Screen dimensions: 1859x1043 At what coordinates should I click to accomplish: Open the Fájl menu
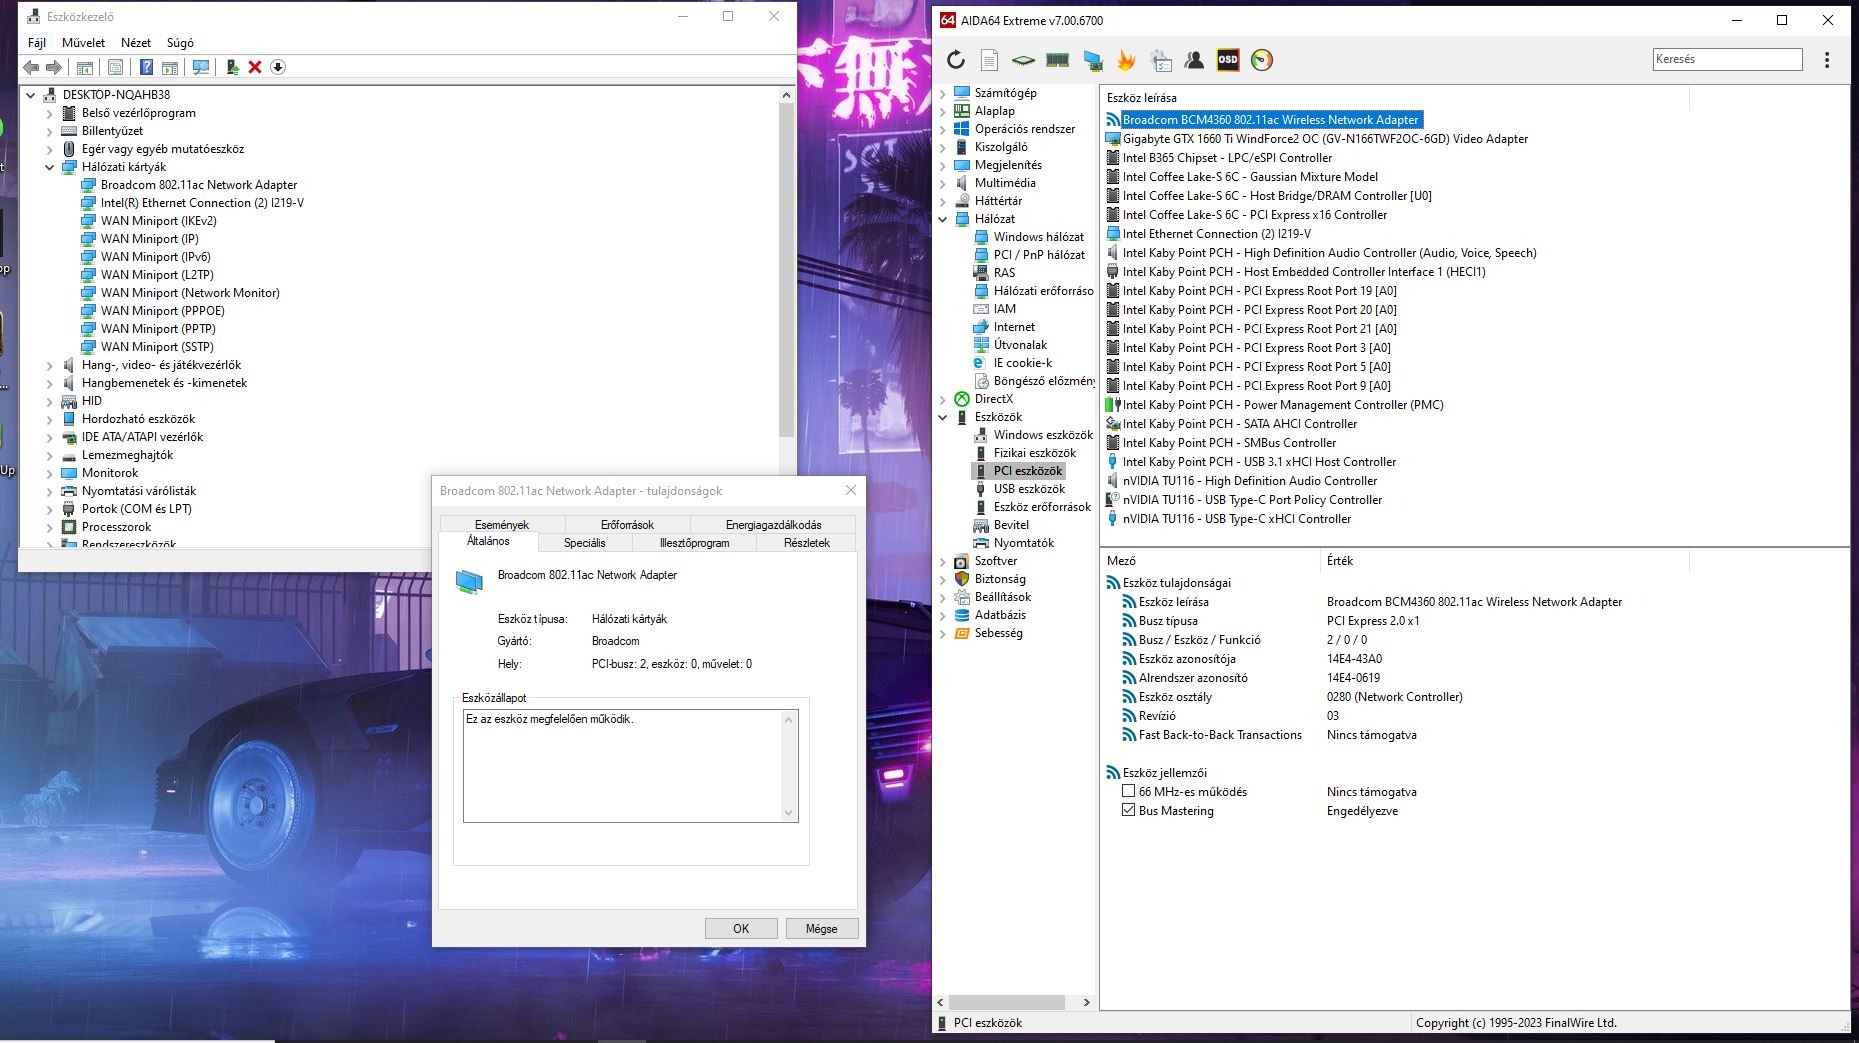point(37,43)
